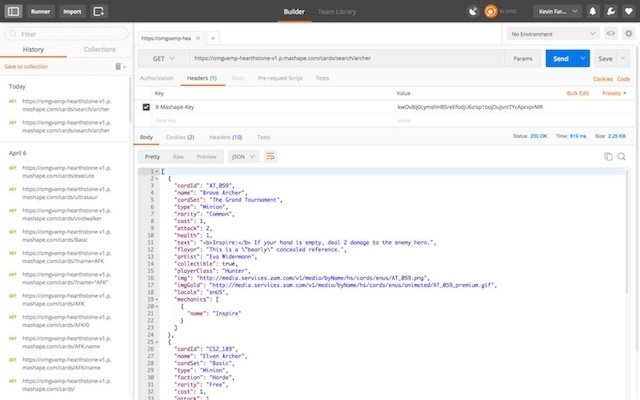640x400 pixels.
Task: Click the heart icon in top bar
Action: [x=629, y=11]
